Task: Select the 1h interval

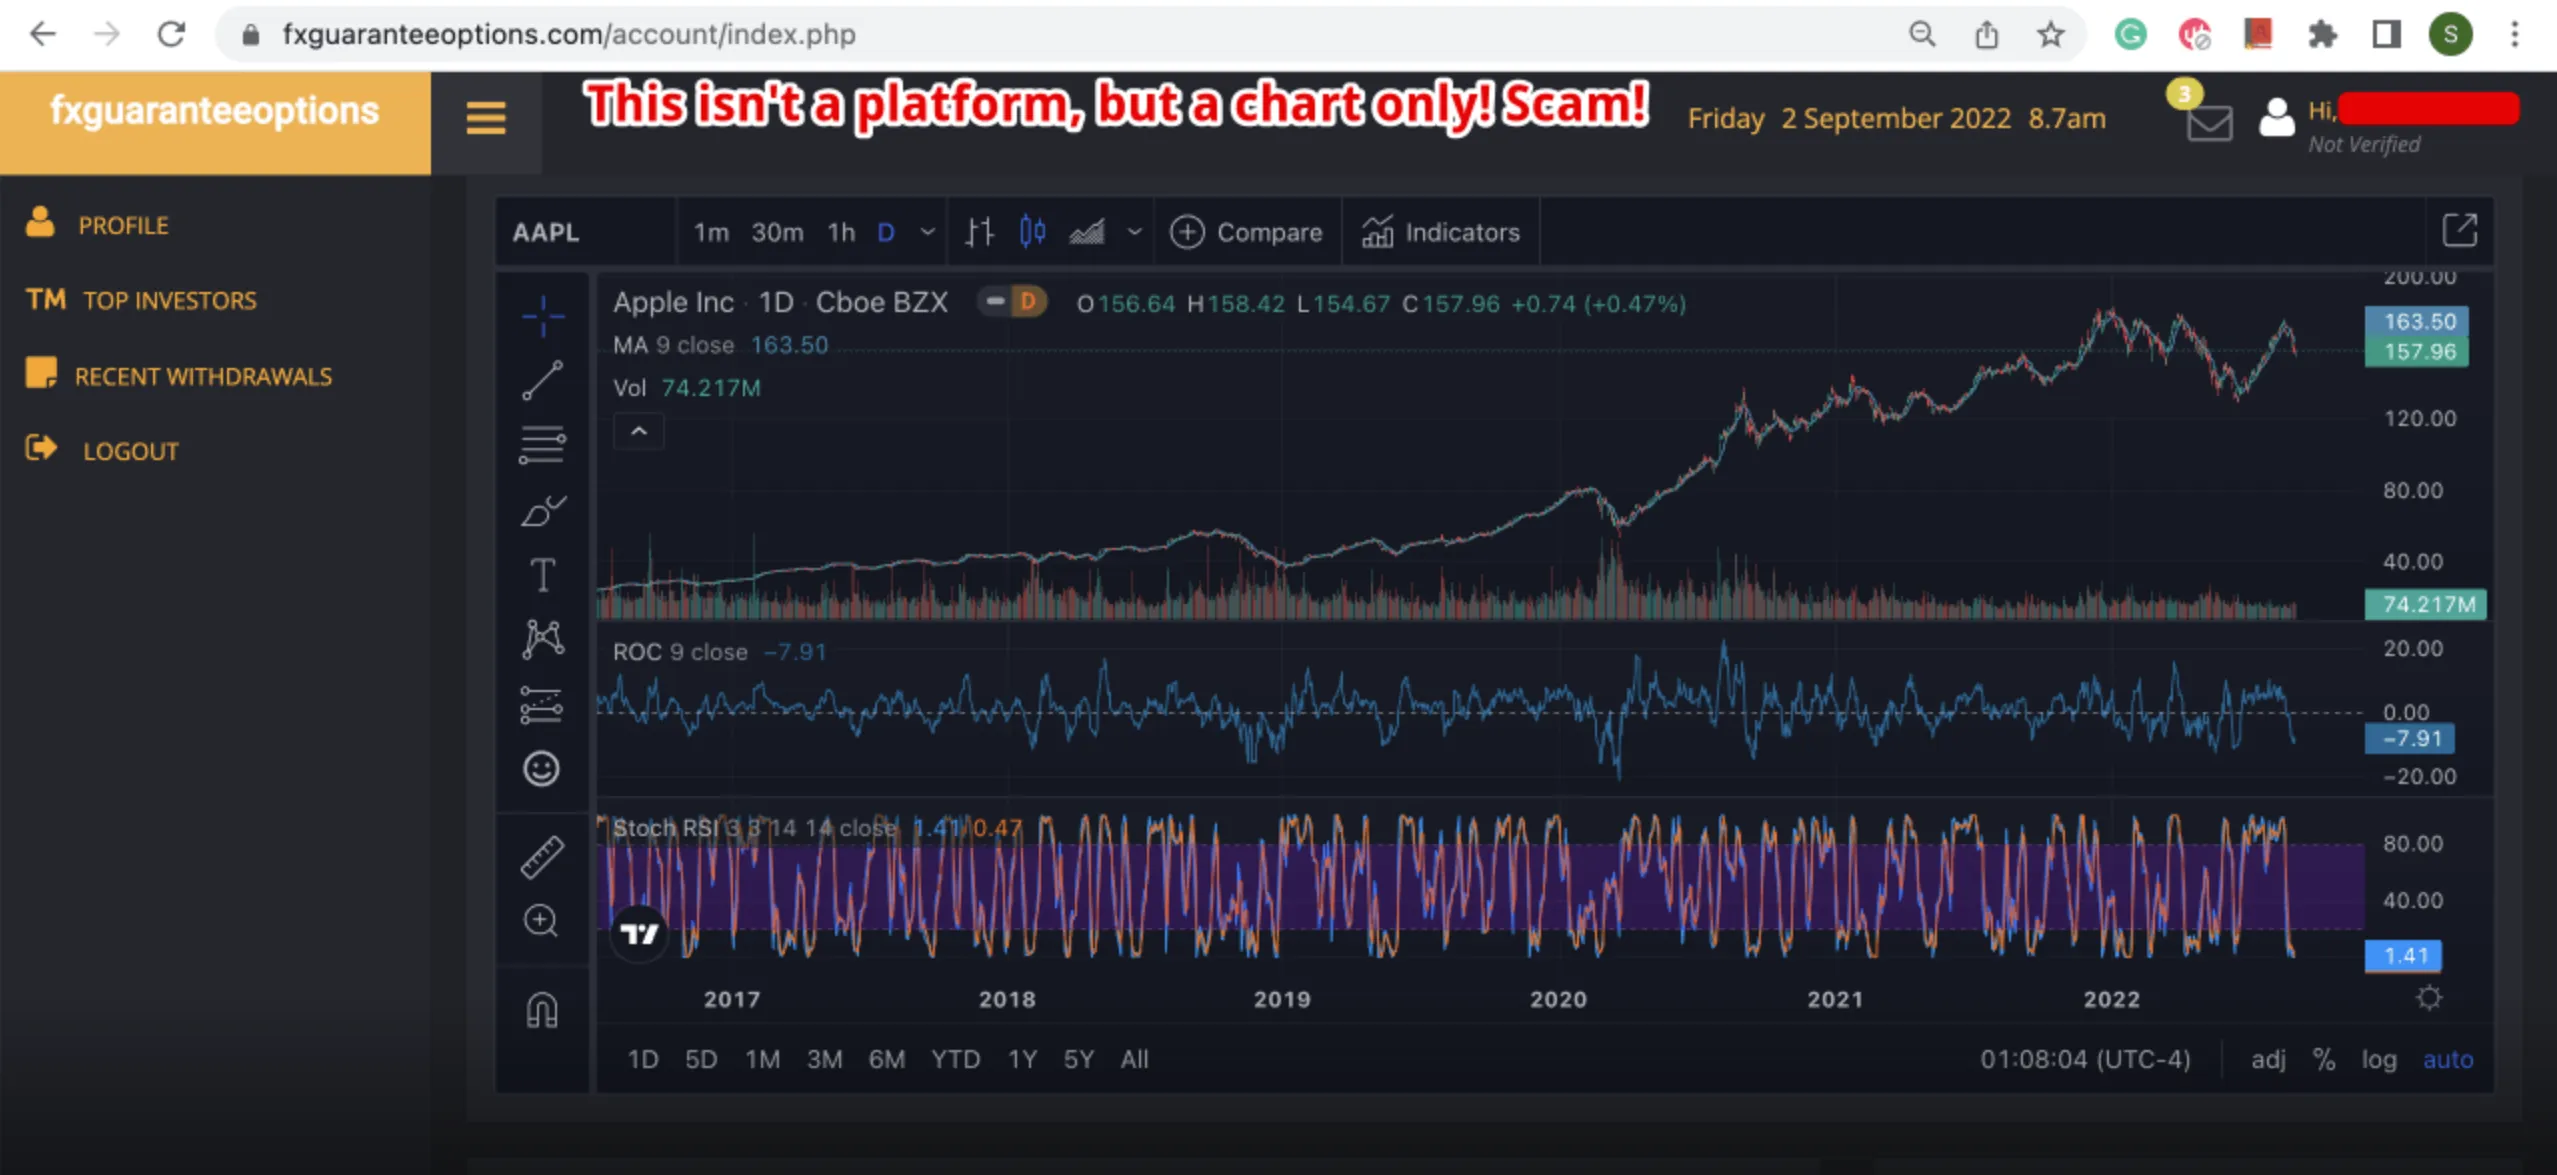Action: click(x=841, y=232)
